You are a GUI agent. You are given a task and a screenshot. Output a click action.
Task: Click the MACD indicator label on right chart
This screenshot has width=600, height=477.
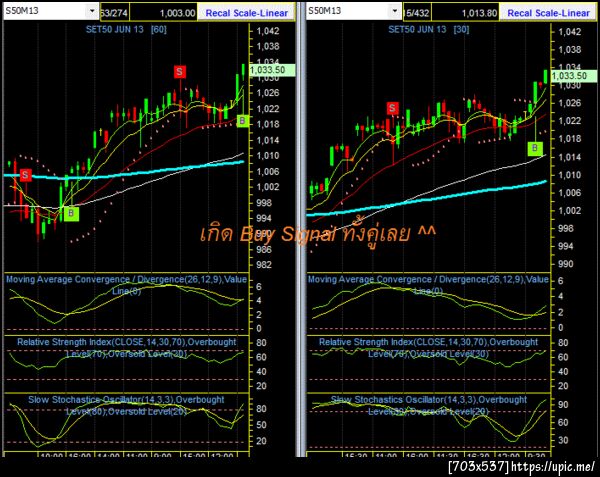point(428,285)
